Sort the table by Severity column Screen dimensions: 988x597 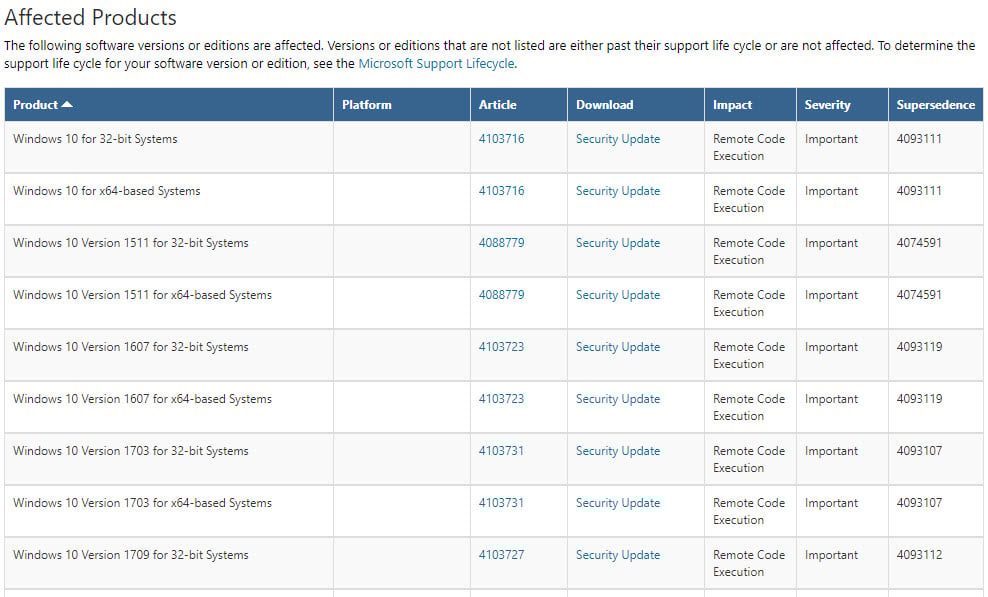pyautogui.click(x=827, y=105)
